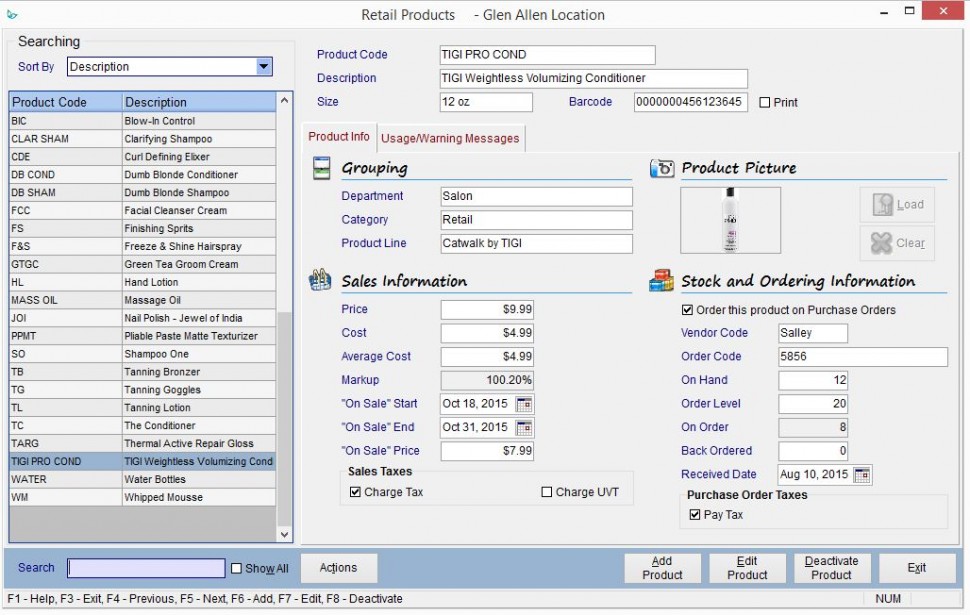Click the Stock and Ordering Information icon
970x615 pixels.
(x=661, y=281)
